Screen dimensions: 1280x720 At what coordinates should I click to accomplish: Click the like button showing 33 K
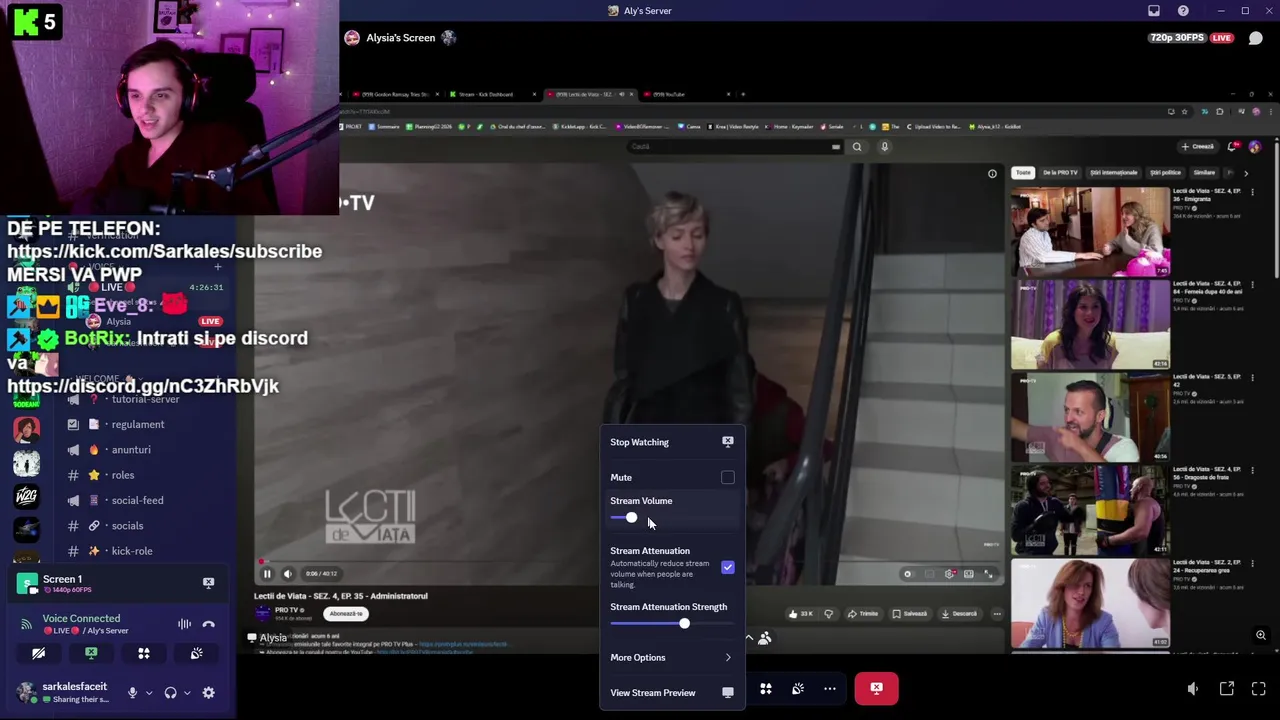point(799,614)
